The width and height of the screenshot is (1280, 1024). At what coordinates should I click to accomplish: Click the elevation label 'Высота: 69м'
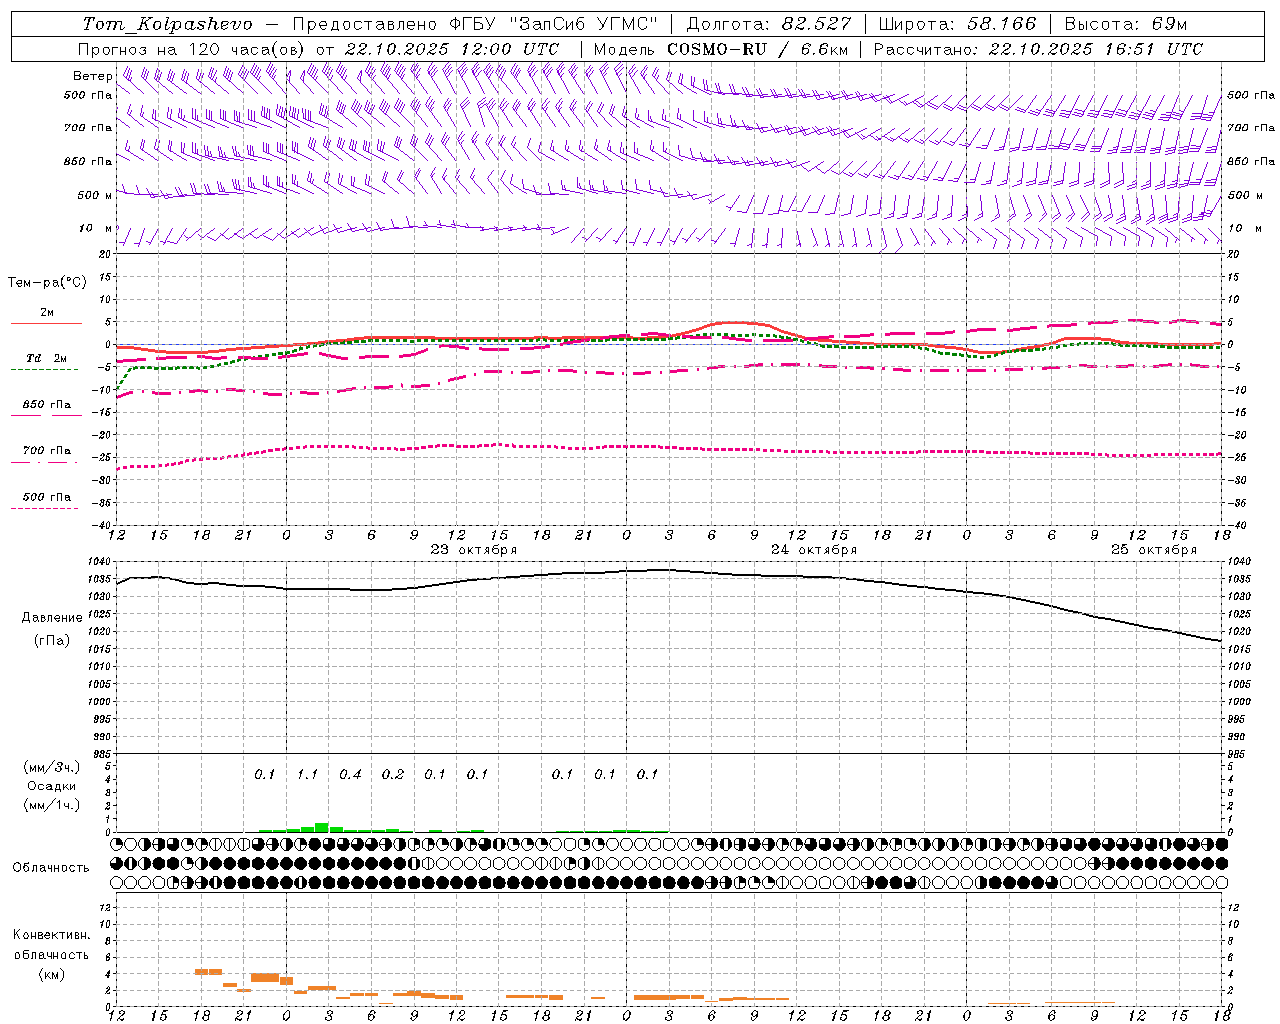[1125, 24]
